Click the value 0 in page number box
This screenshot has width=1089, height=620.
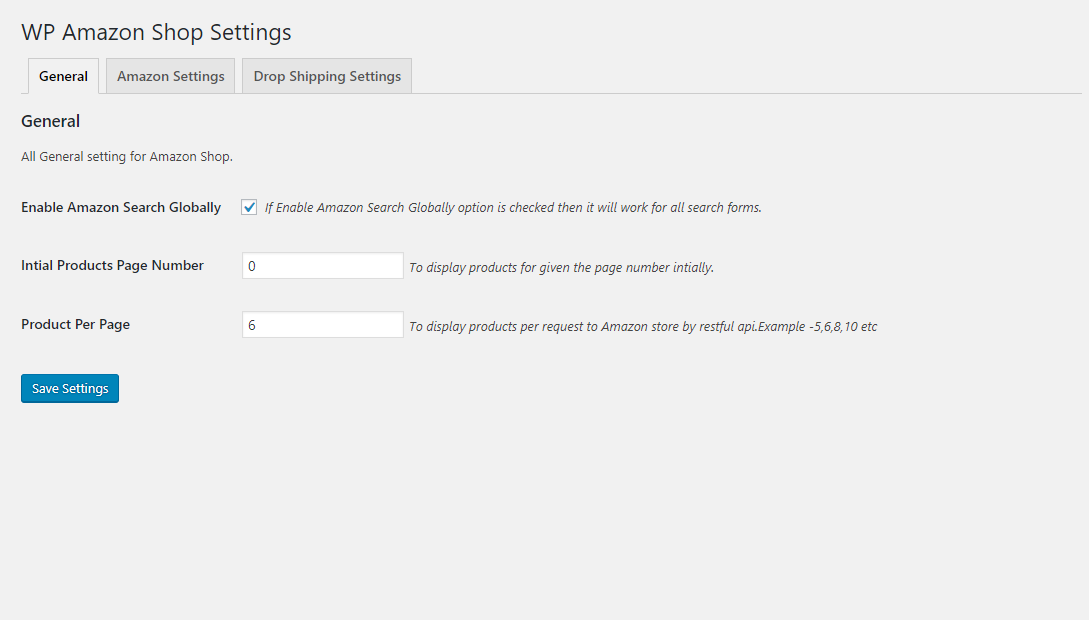[x=252, y=267]
